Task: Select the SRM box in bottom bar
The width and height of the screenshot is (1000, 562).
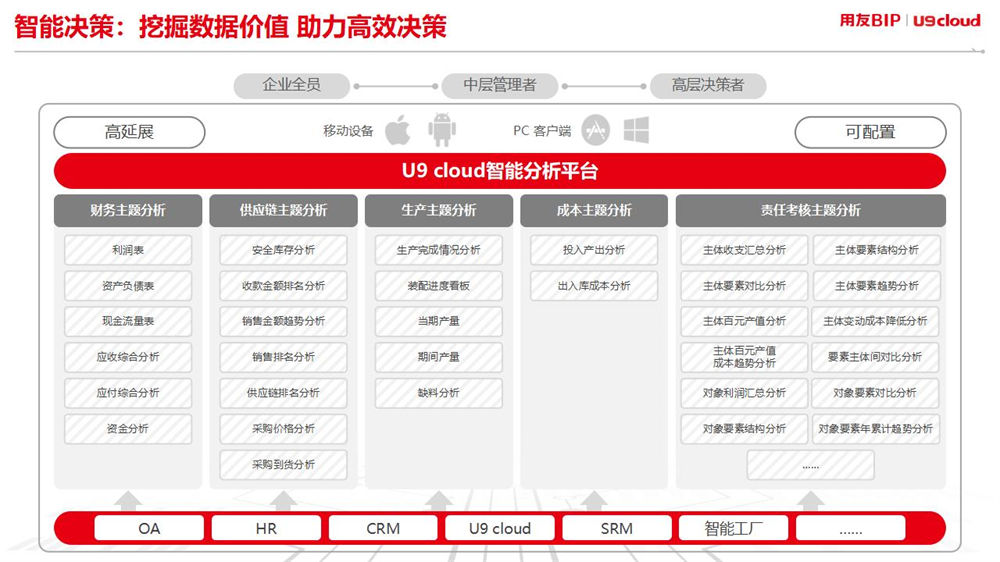Action: click(617, 528)
